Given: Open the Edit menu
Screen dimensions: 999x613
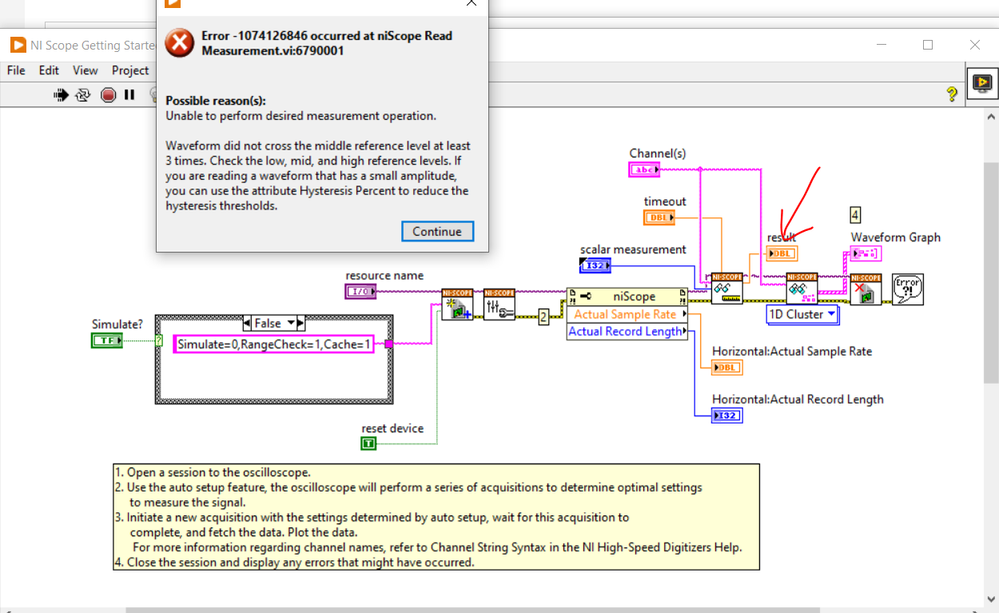Looking at the screenshot, I should [48, 71].
